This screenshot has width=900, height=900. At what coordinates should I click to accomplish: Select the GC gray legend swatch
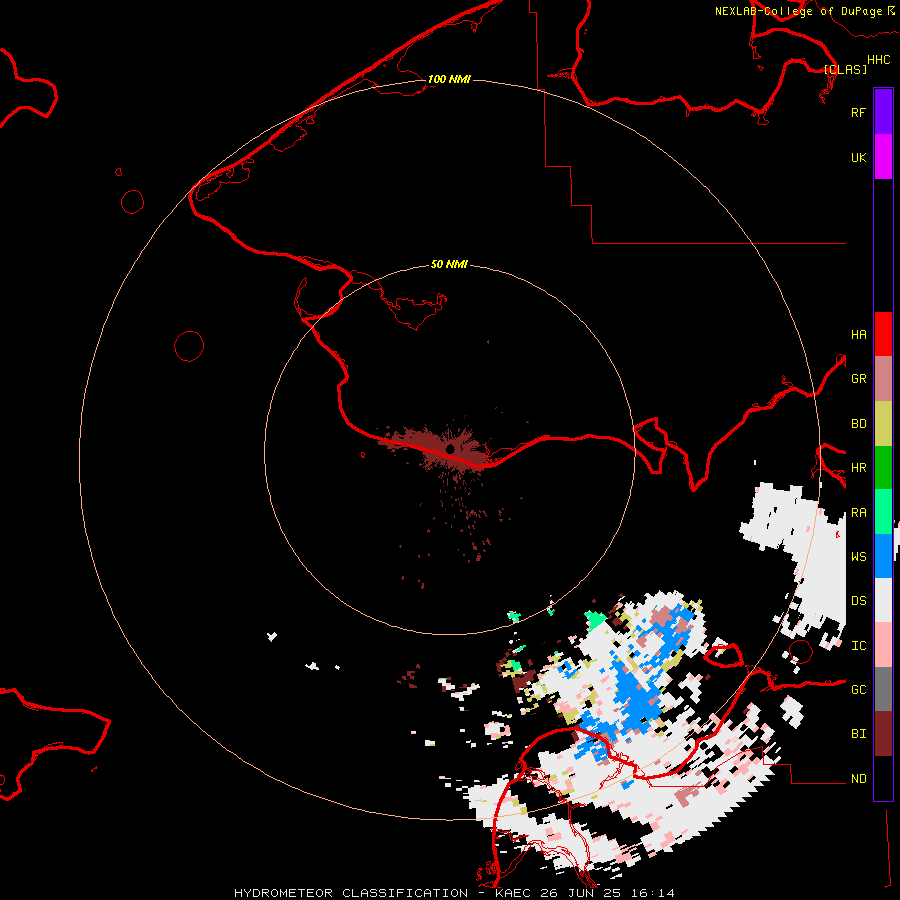[883, 689]
